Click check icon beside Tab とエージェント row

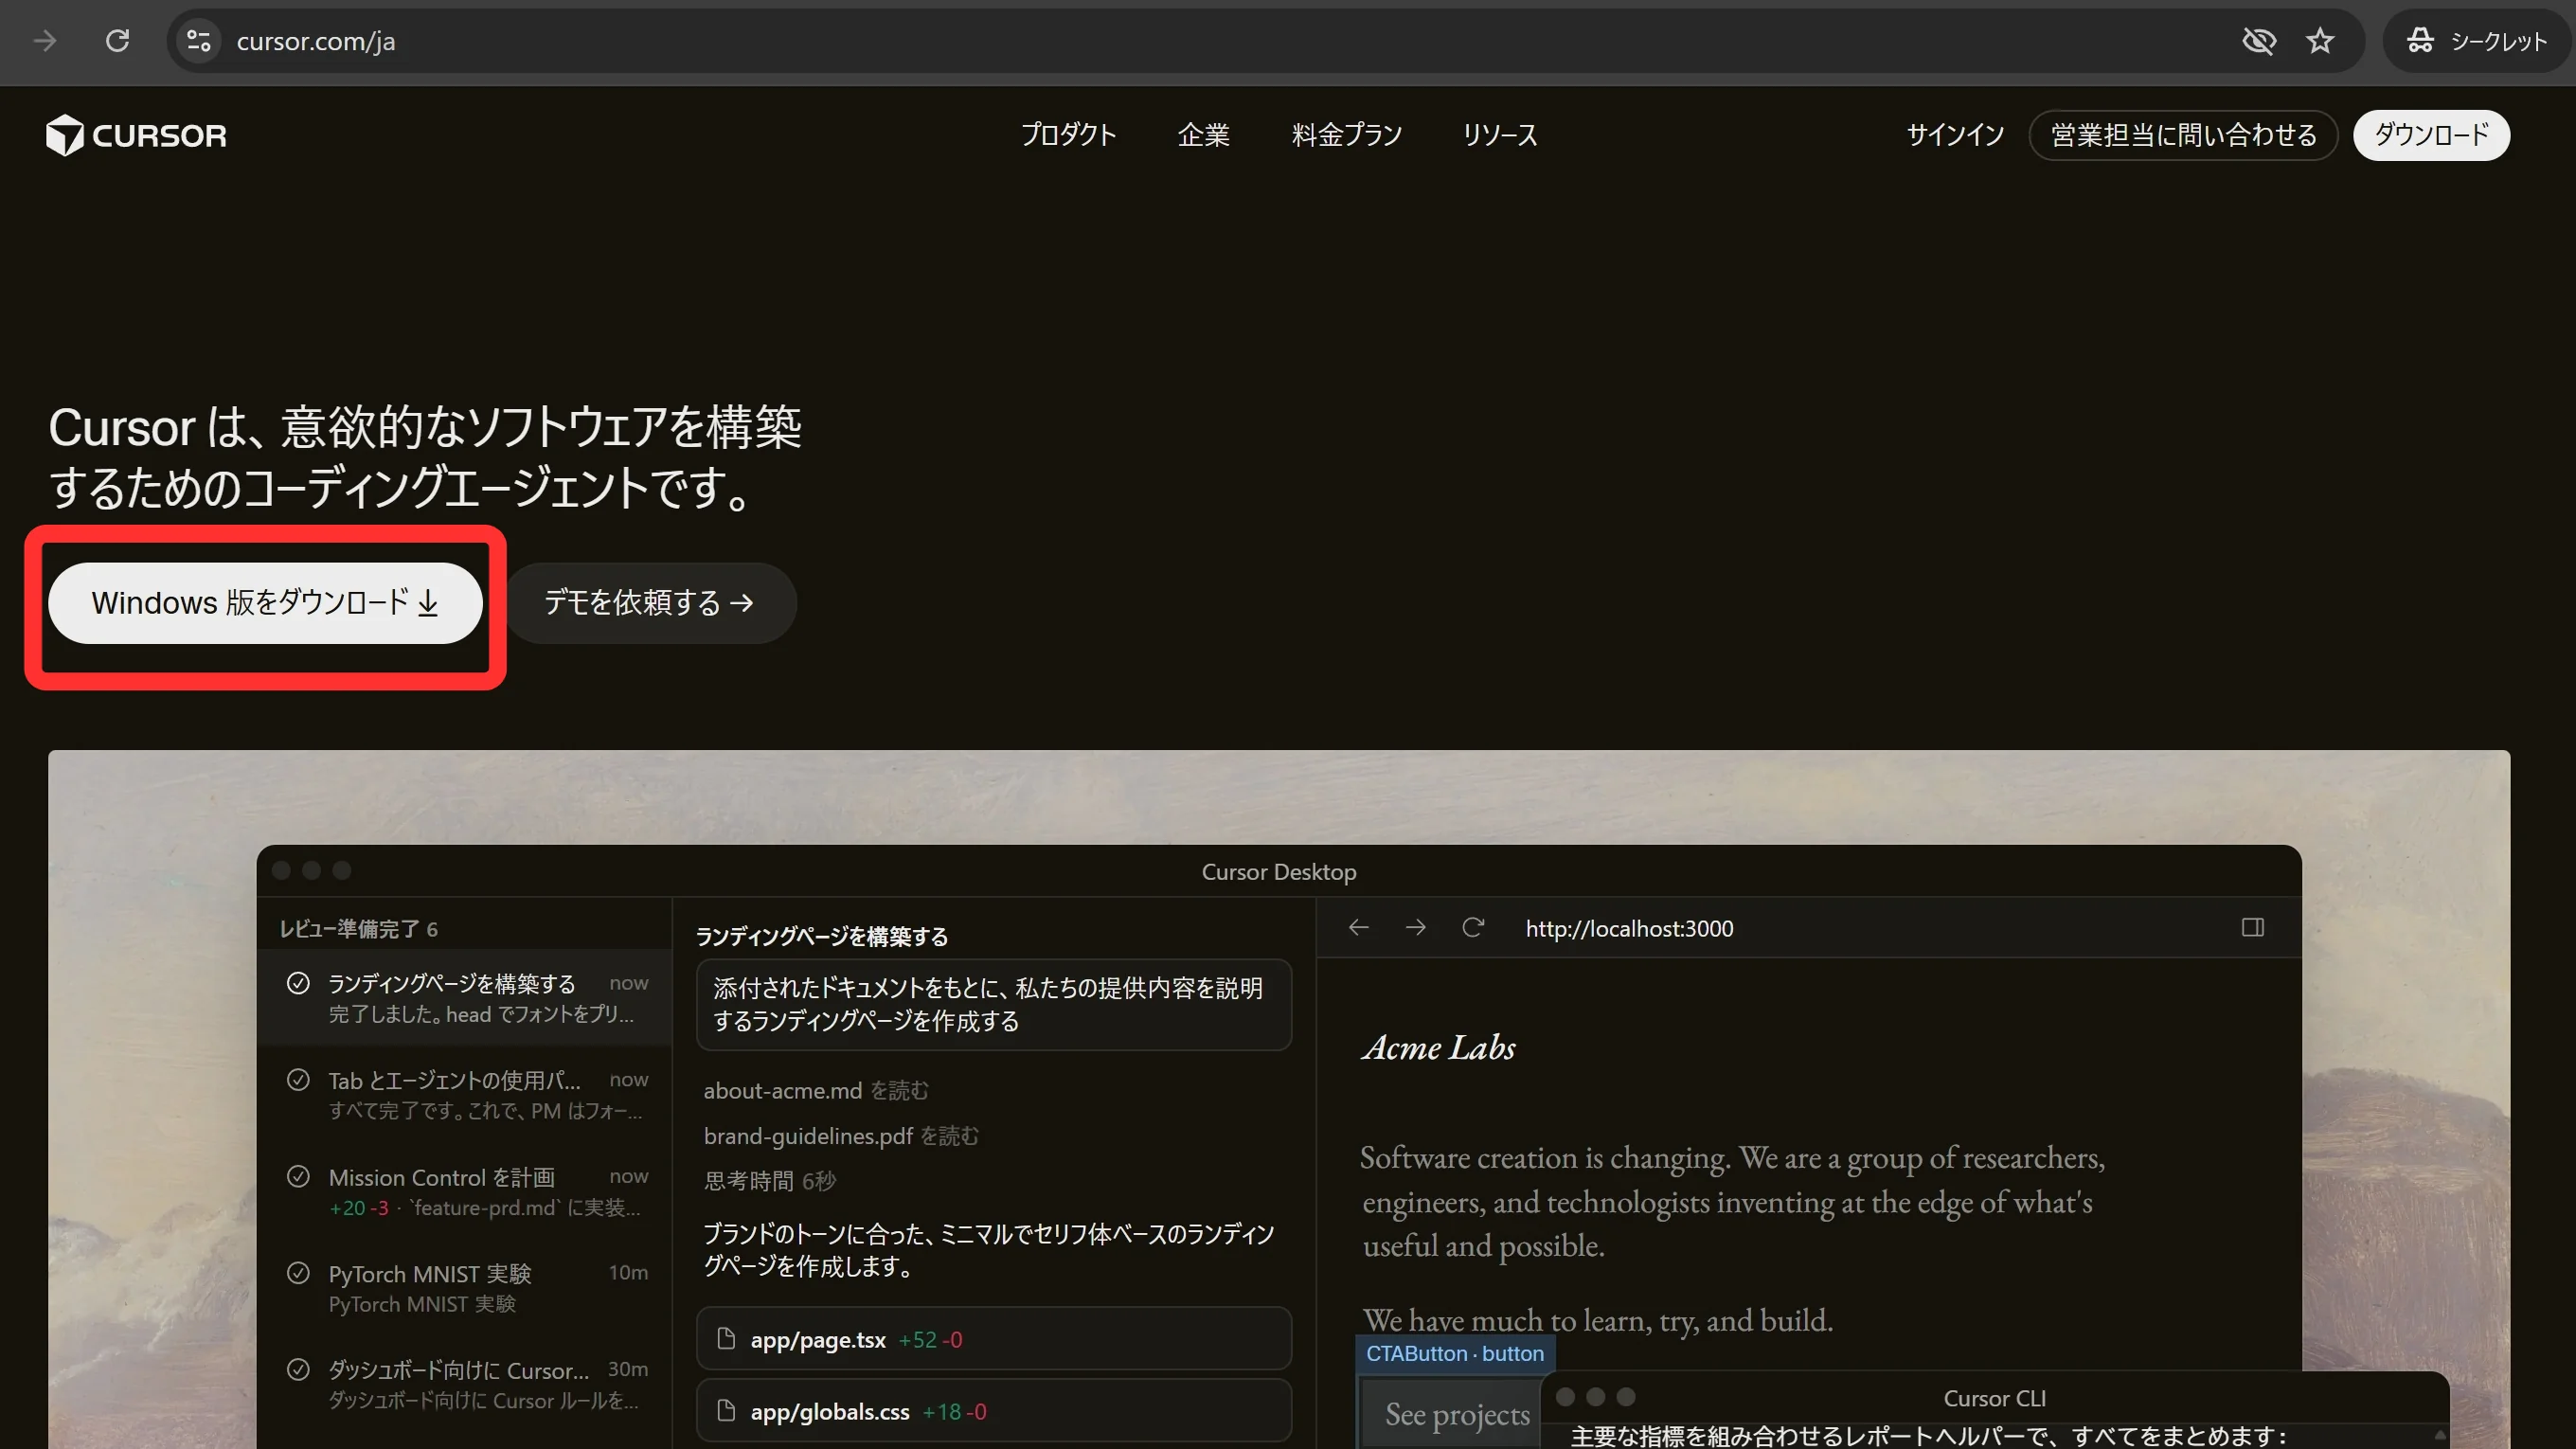click(x=298, y=1080)
